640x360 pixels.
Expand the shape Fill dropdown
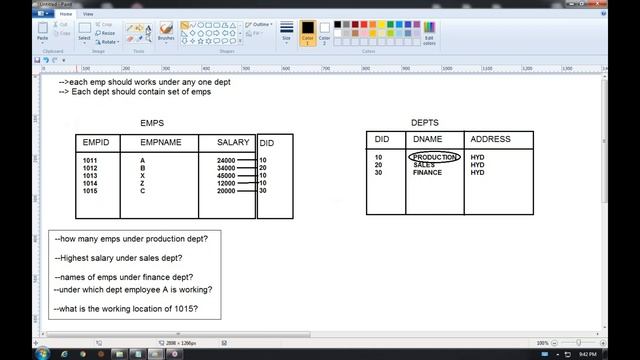click(254, 33)
